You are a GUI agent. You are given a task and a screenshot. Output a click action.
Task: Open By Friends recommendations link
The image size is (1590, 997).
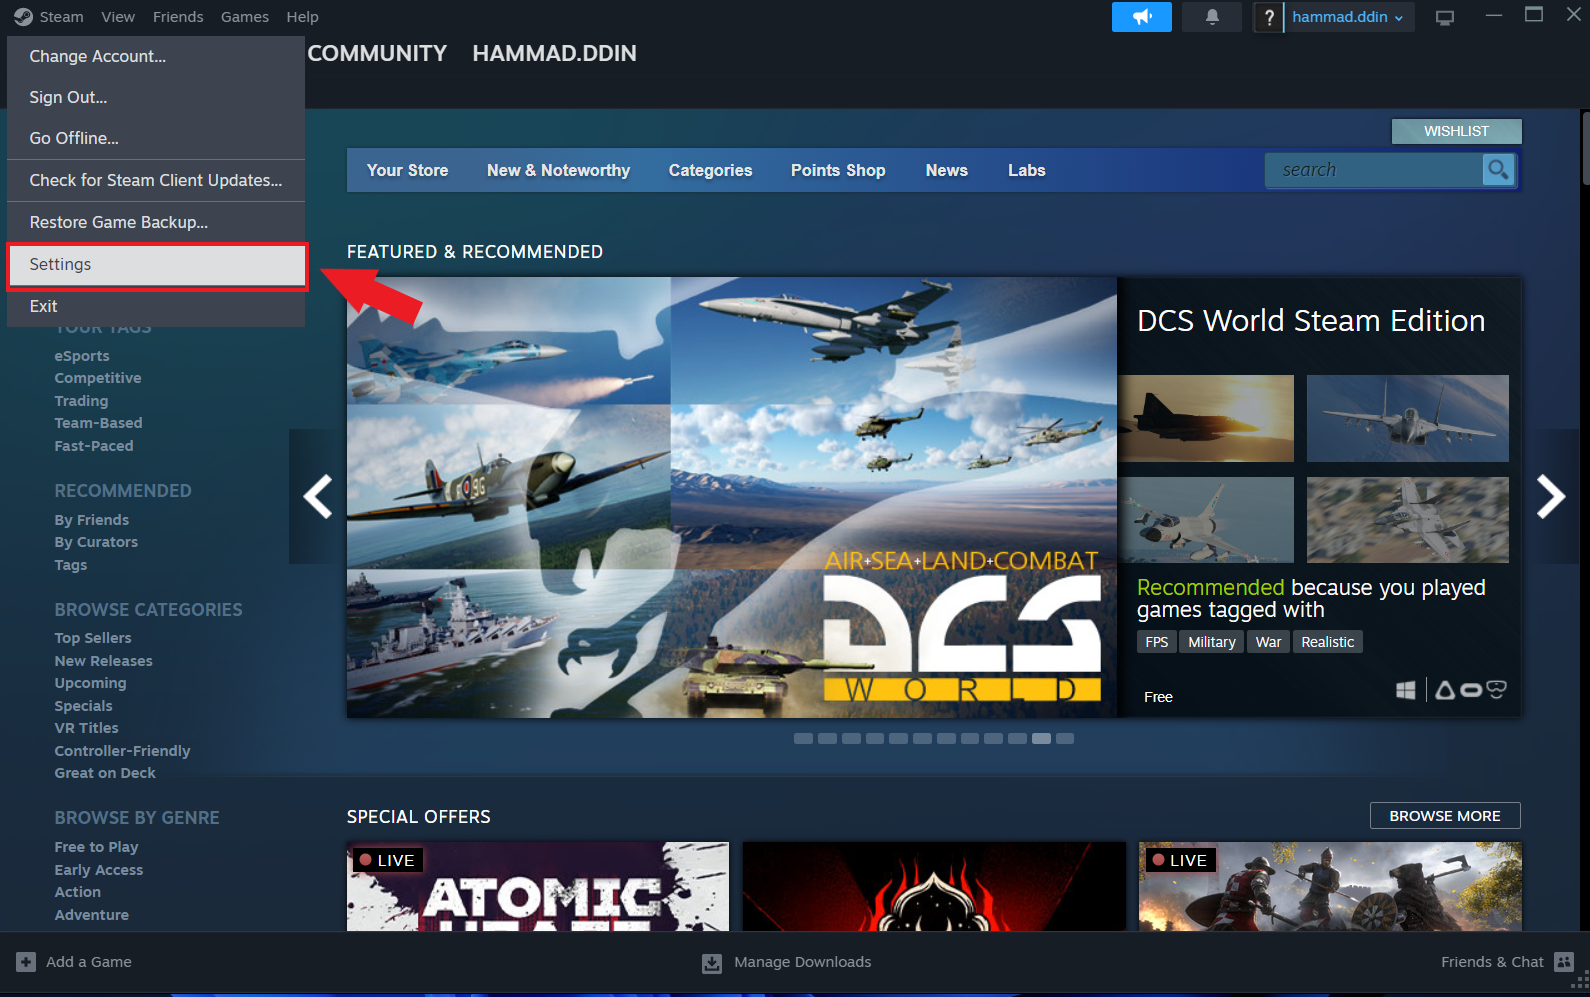92,520
